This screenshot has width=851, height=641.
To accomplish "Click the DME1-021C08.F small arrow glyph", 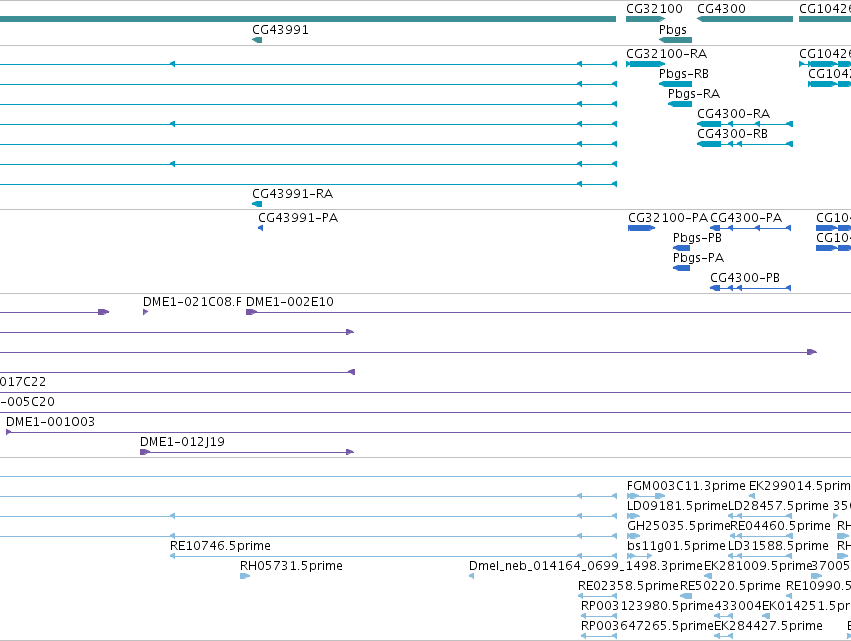I will click(145, 312).
